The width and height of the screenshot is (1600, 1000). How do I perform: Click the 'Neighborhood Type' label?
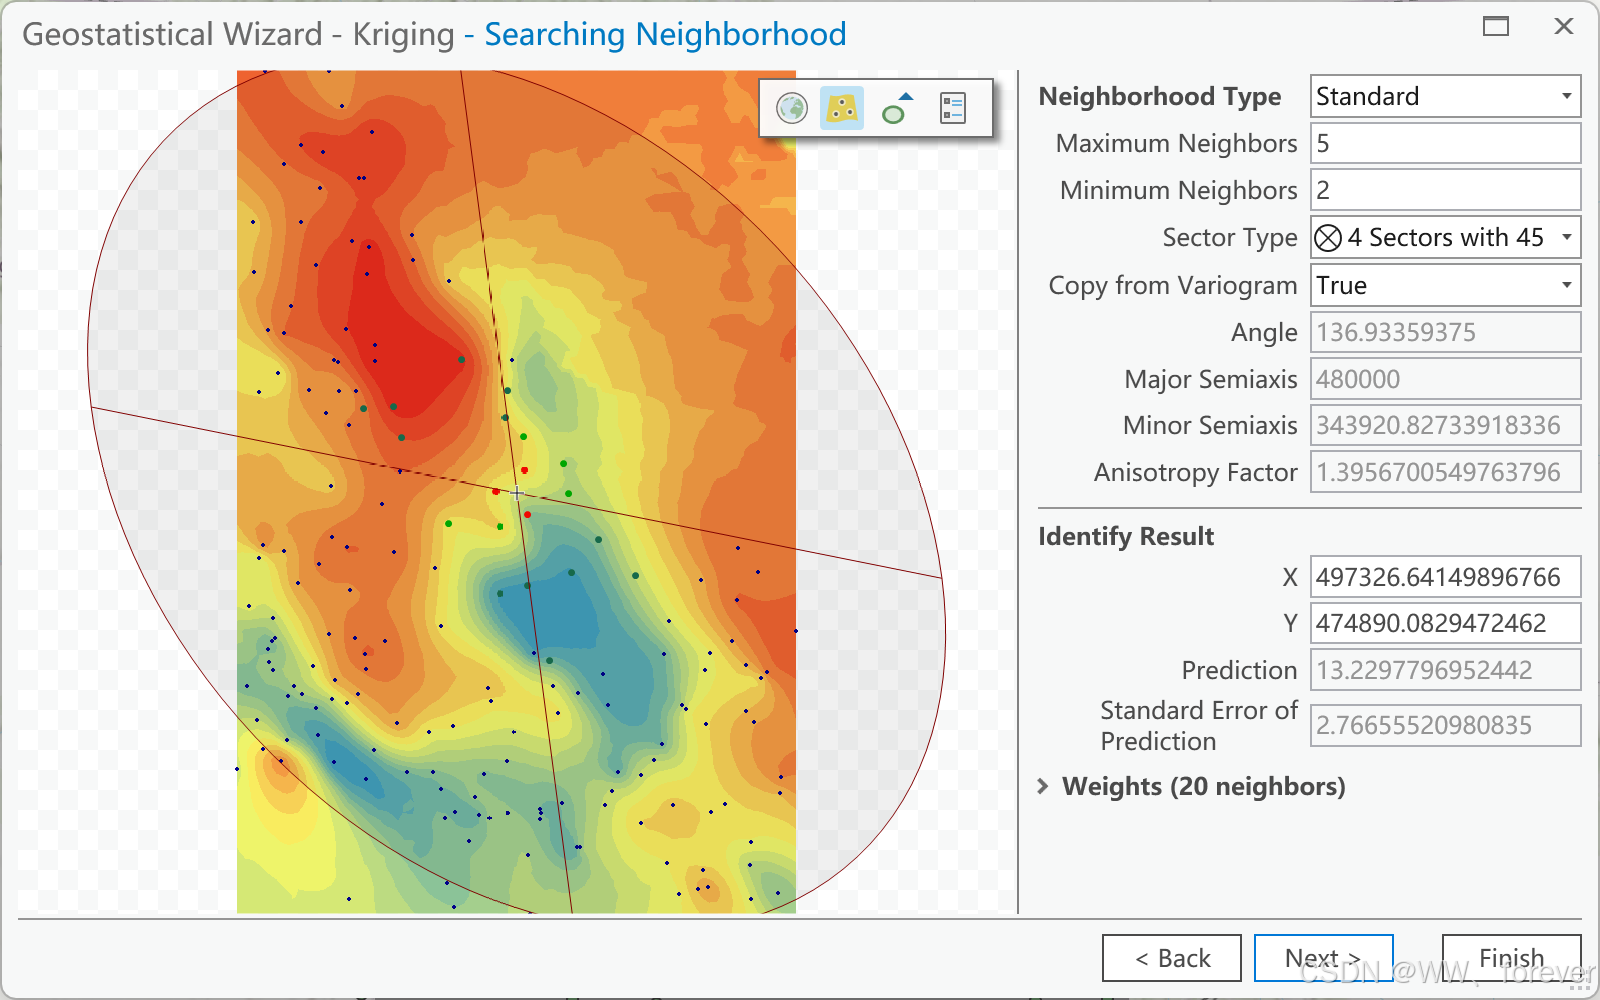tap(1160, 96)
